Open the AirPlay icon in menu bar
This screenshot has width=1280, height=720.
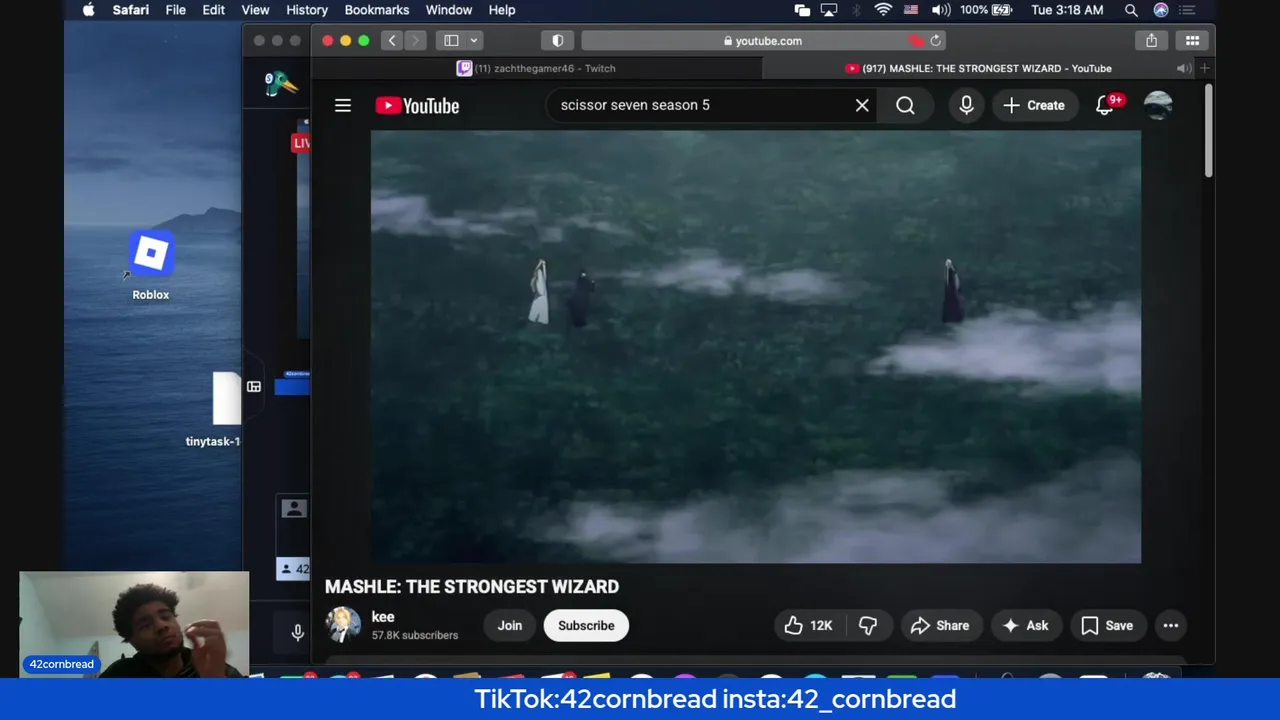829,10
